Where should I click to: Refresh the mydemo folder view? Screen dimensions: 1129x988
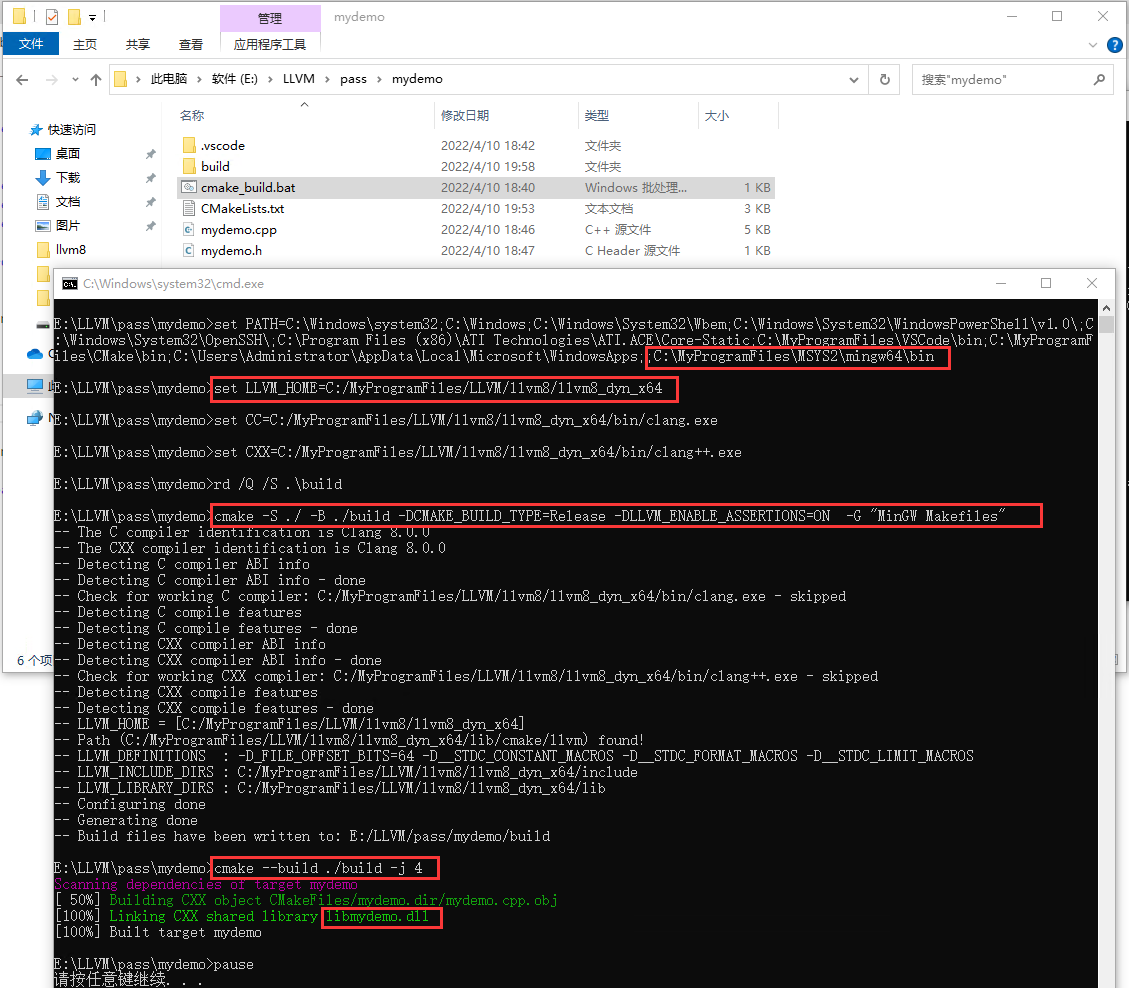coord(885,79)
